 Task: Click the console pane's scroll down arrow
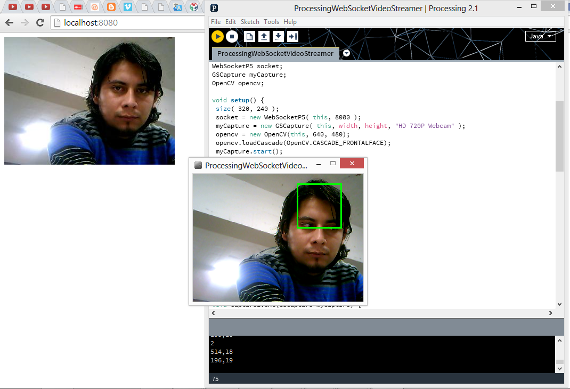(559, 369)
